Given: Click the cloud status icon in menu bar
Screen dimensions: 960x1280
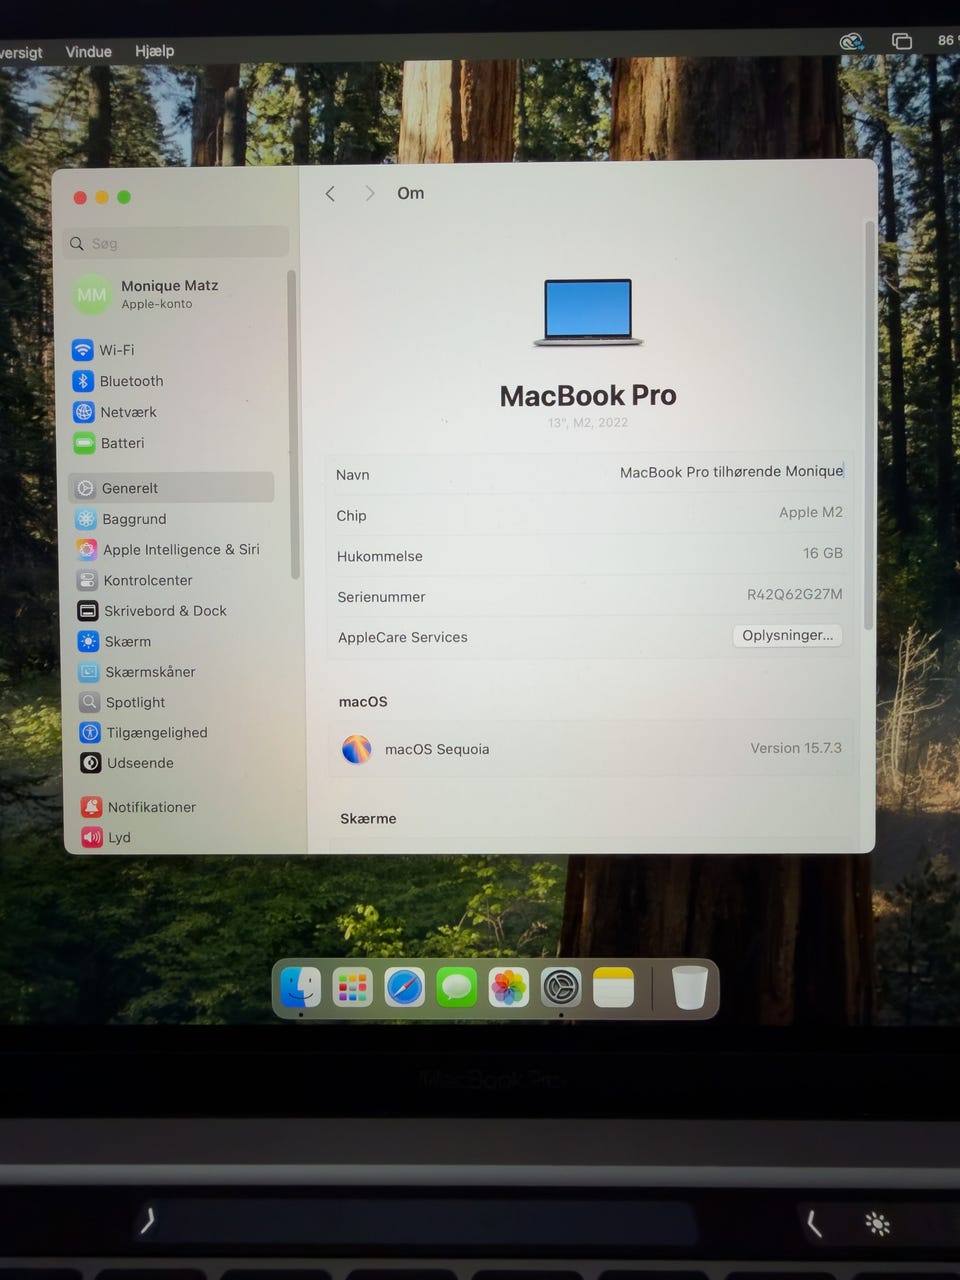Looking at the screenshot, I should (x=851, y=41).
